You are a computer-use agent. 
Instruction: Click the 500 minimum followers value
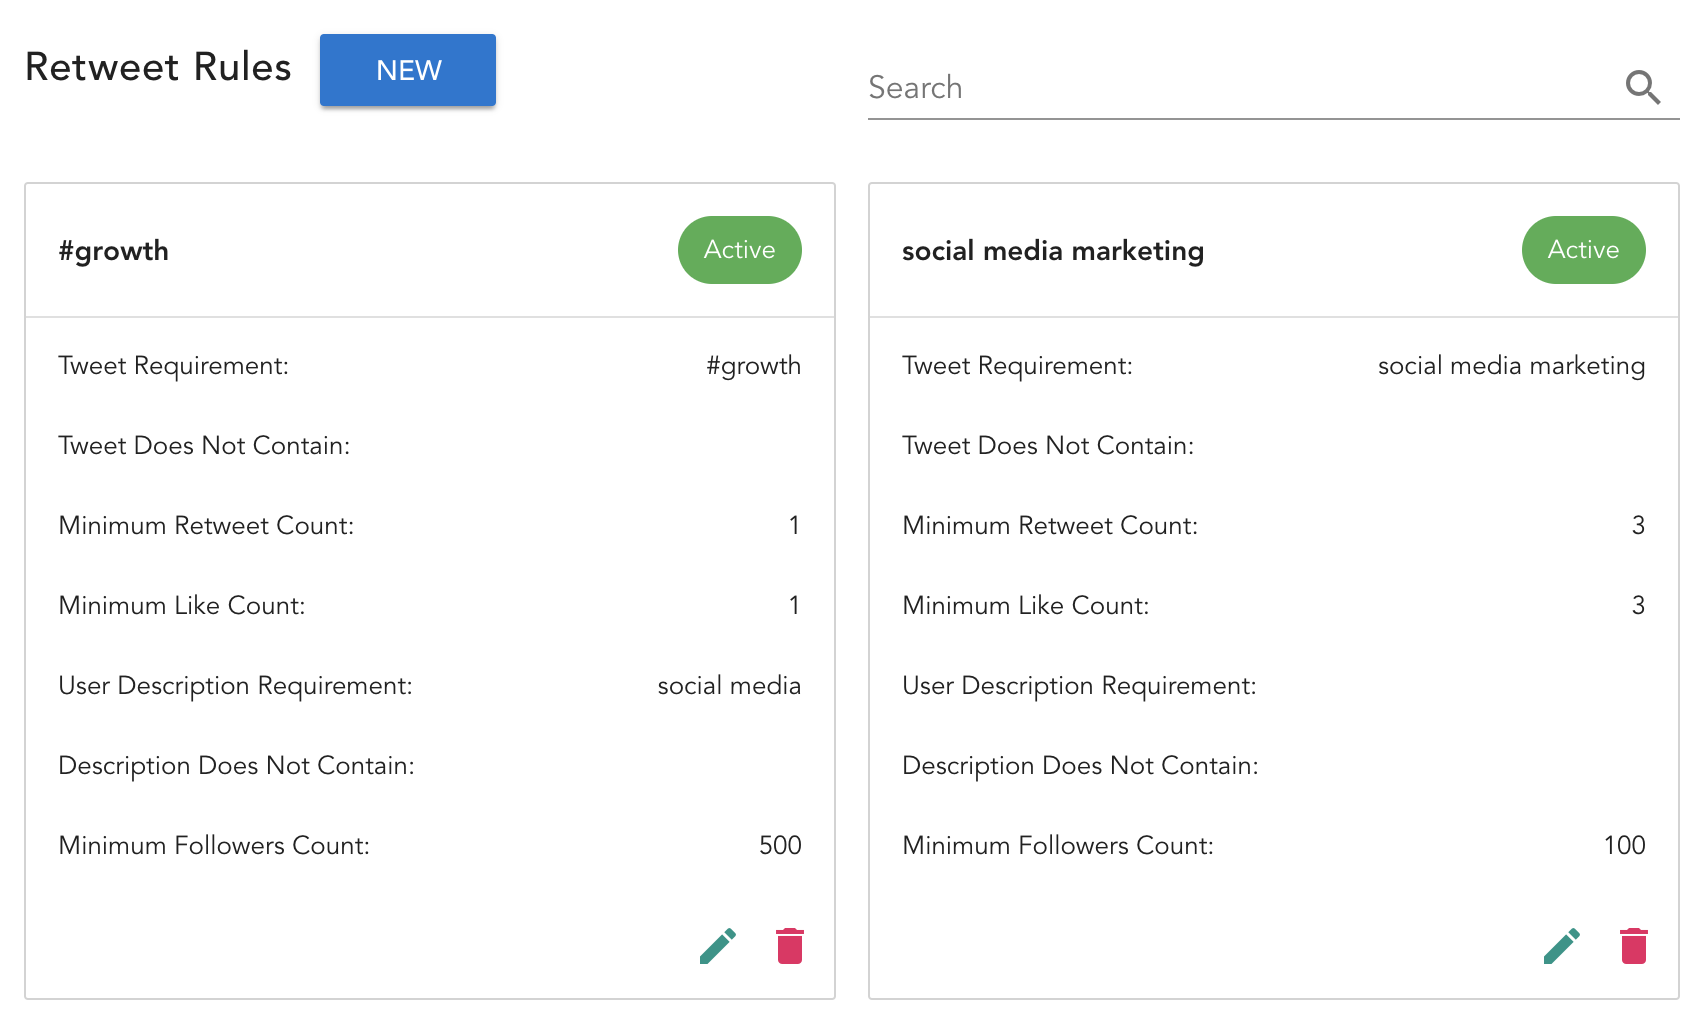(780, 846)
